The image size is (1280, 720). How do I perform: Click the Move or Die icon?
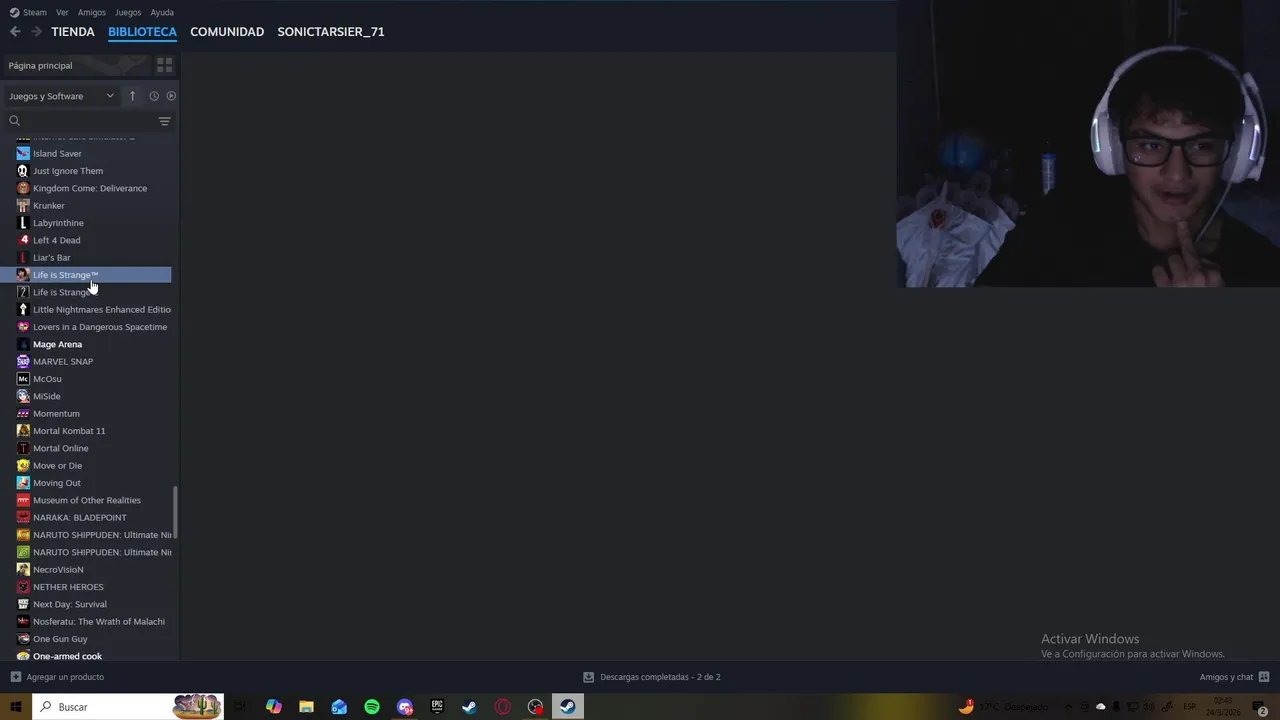coord(23,466)
